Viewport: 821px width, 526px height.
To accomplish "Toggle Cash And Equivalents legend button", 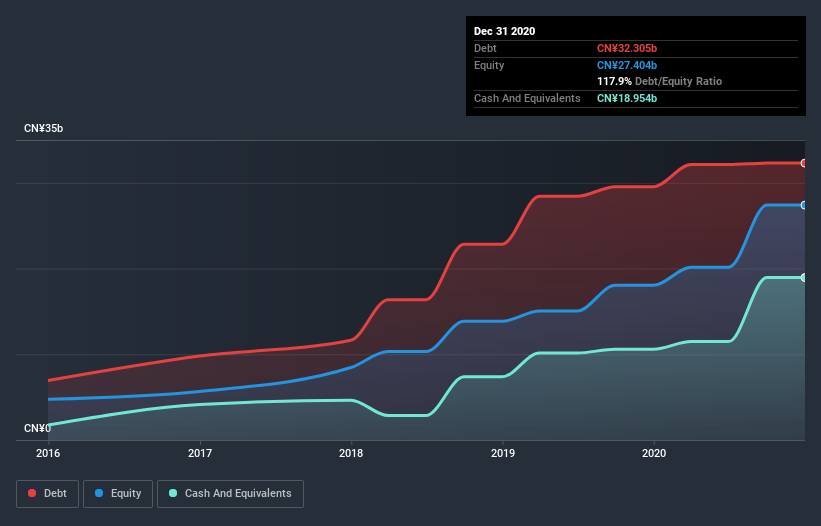I will (x=230, y=494).
